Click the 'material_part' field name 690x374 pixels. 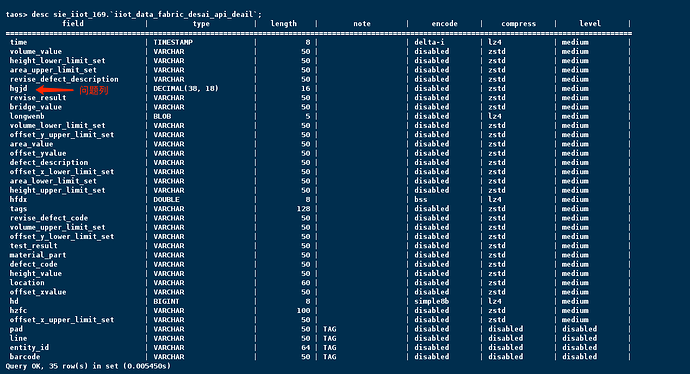point(38,255)
